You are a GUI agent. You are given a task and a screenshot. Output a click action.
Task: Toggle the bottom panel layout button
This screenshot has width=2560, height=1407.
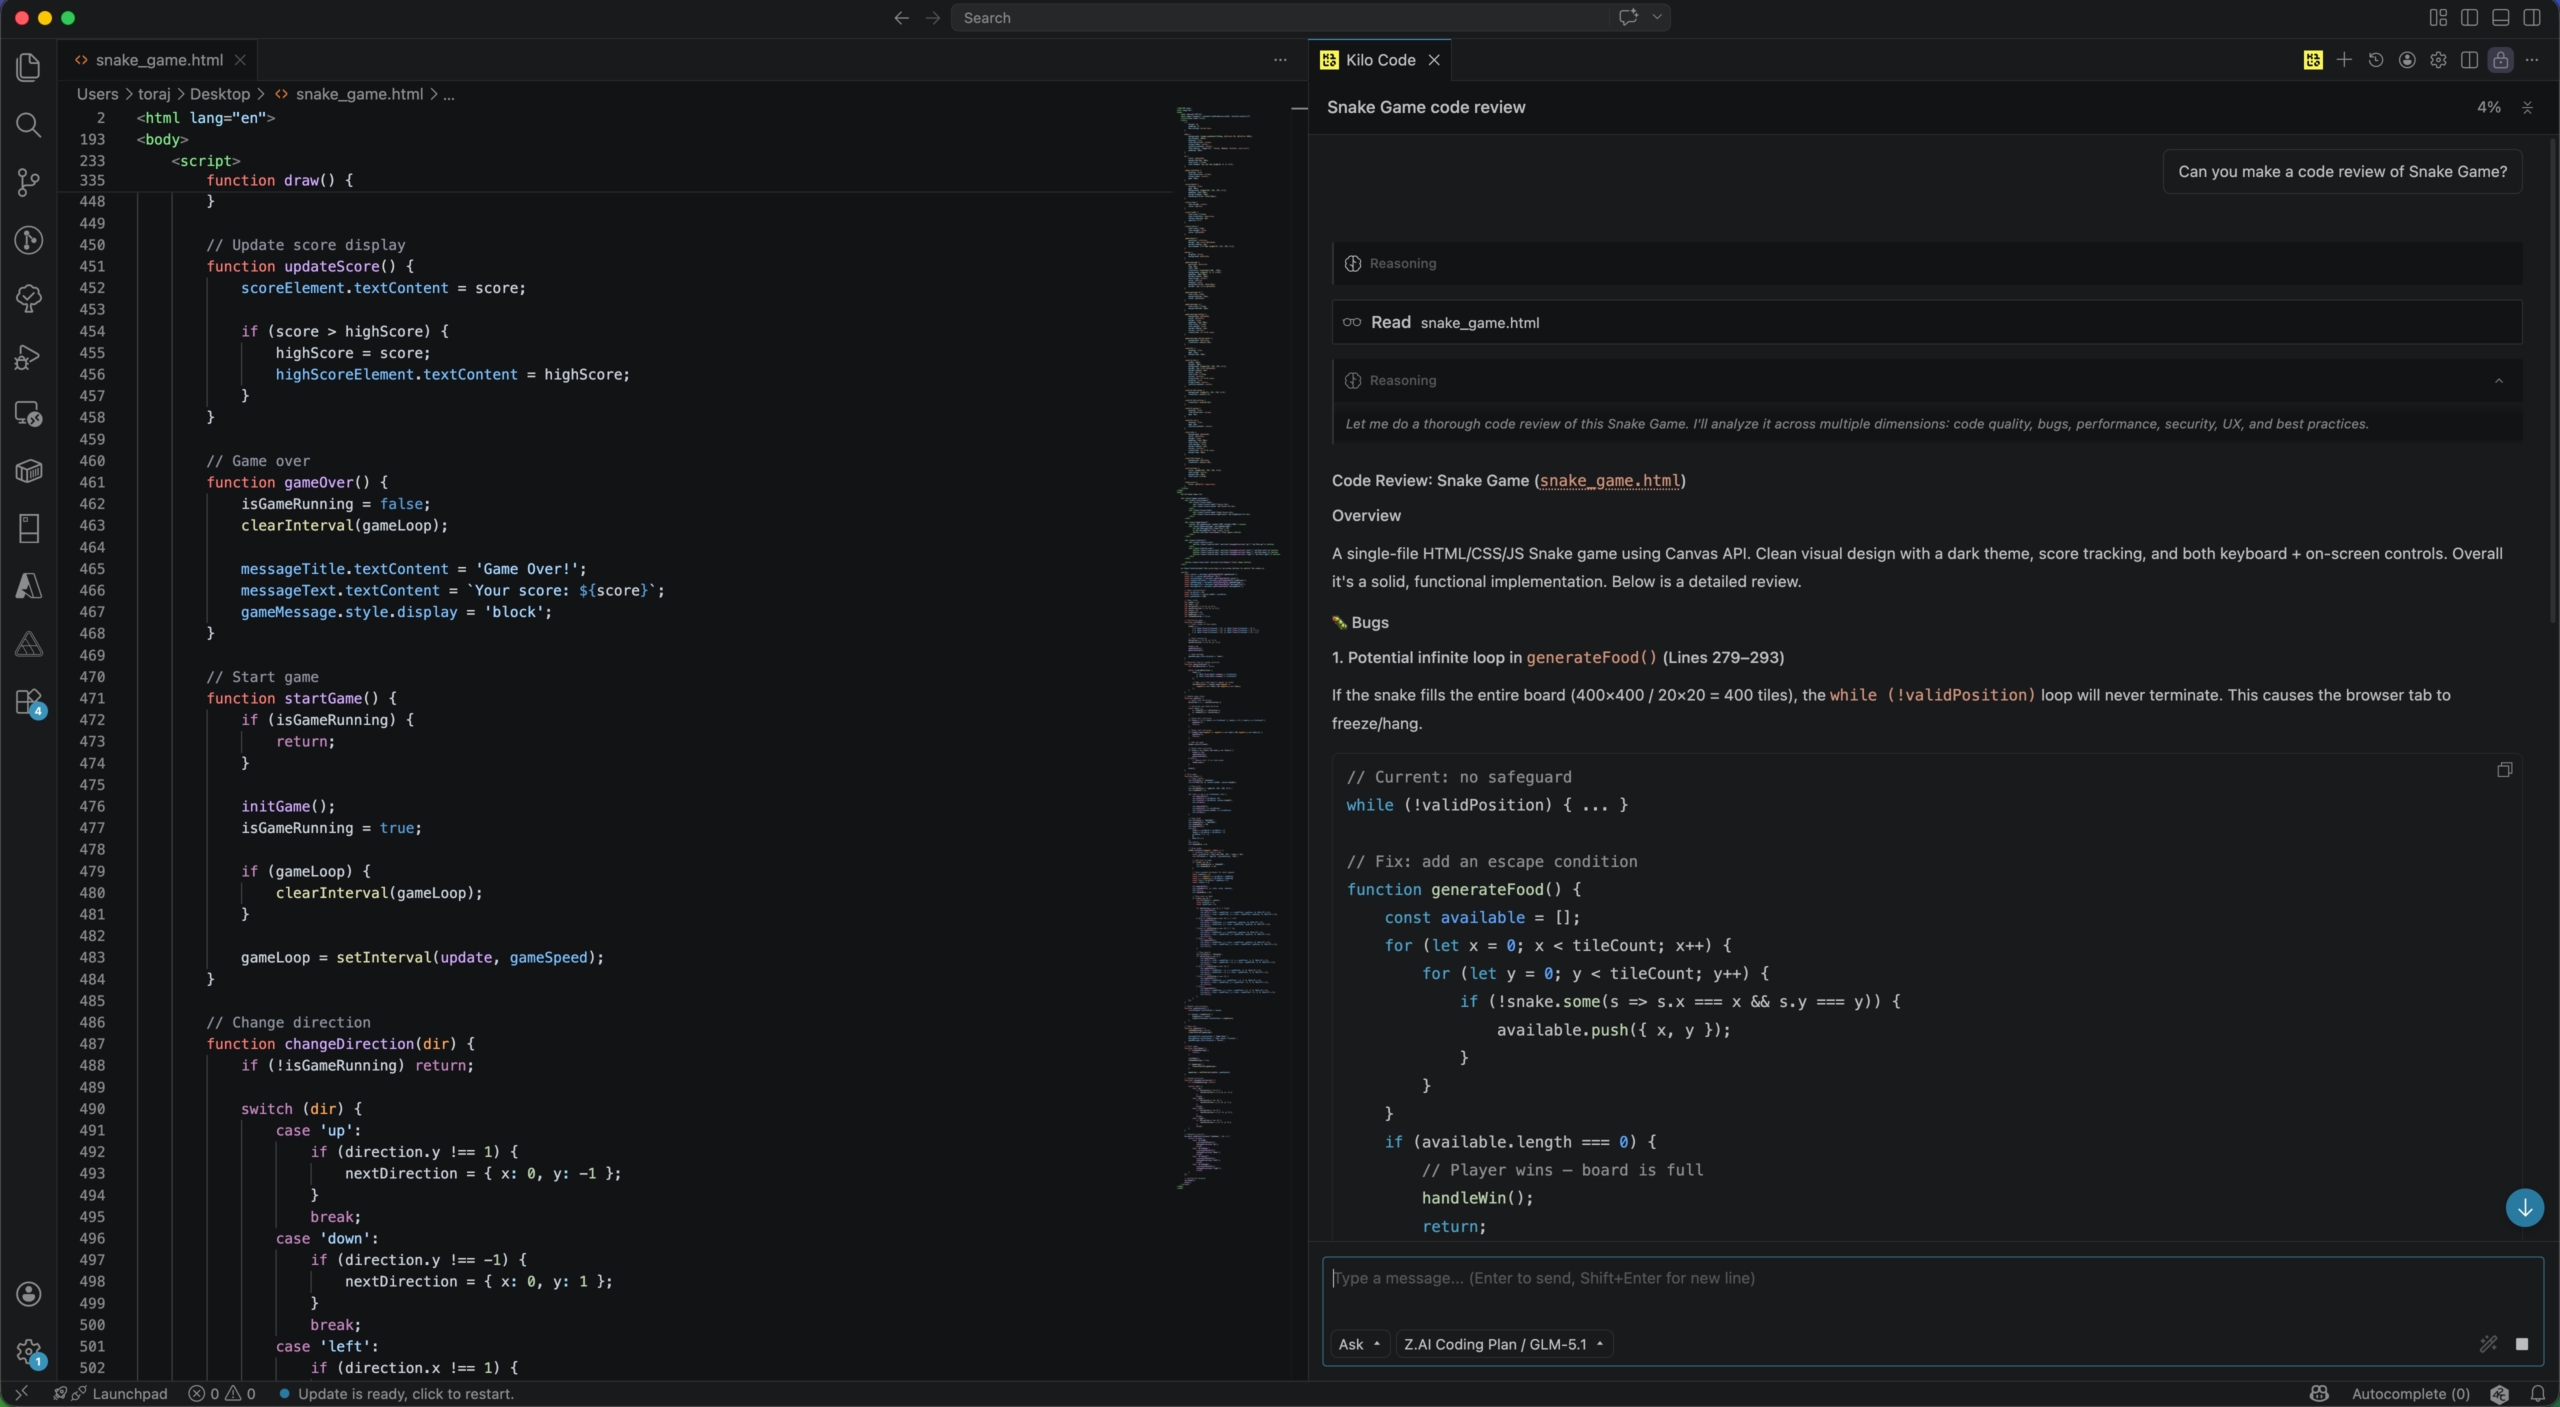(x=2500, y=18)
